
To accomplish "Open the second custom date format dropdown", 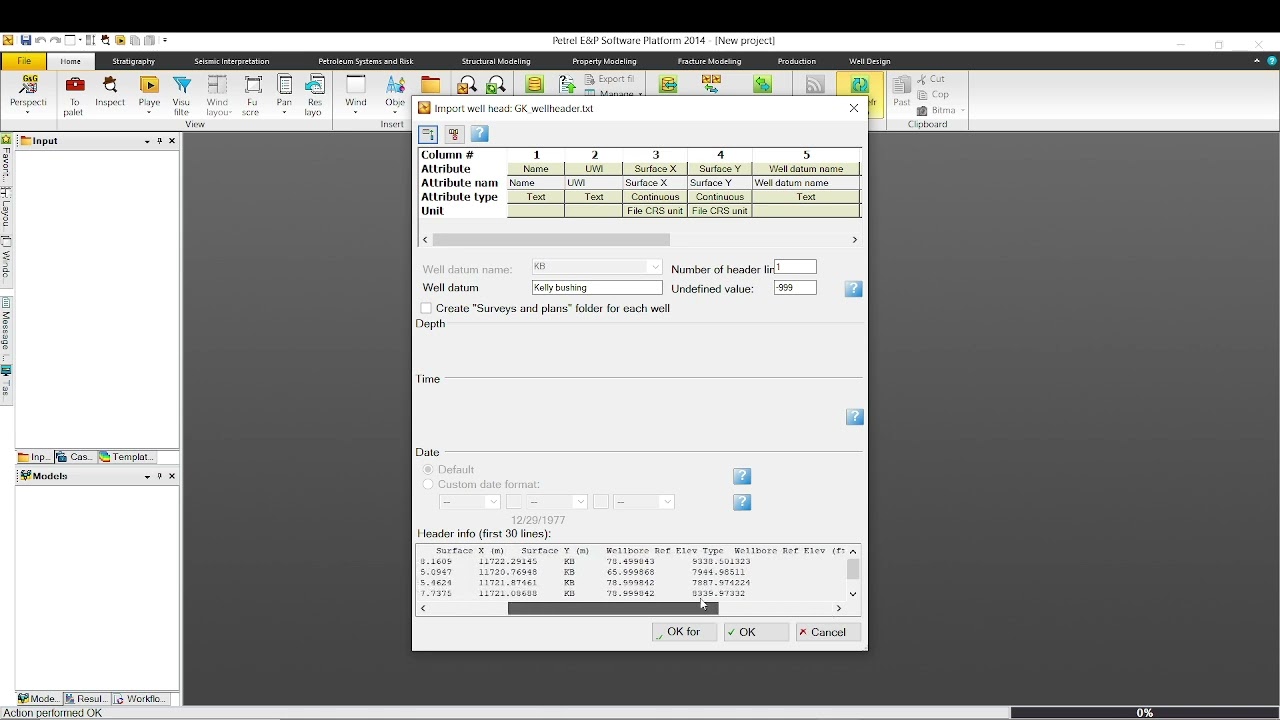I will pyautogui.click(x=580, y=502).
